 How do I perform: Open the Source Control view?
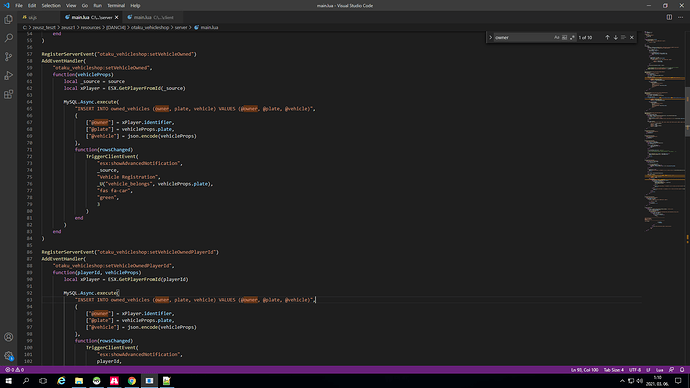pyautogui.click(x=8, y=57)
